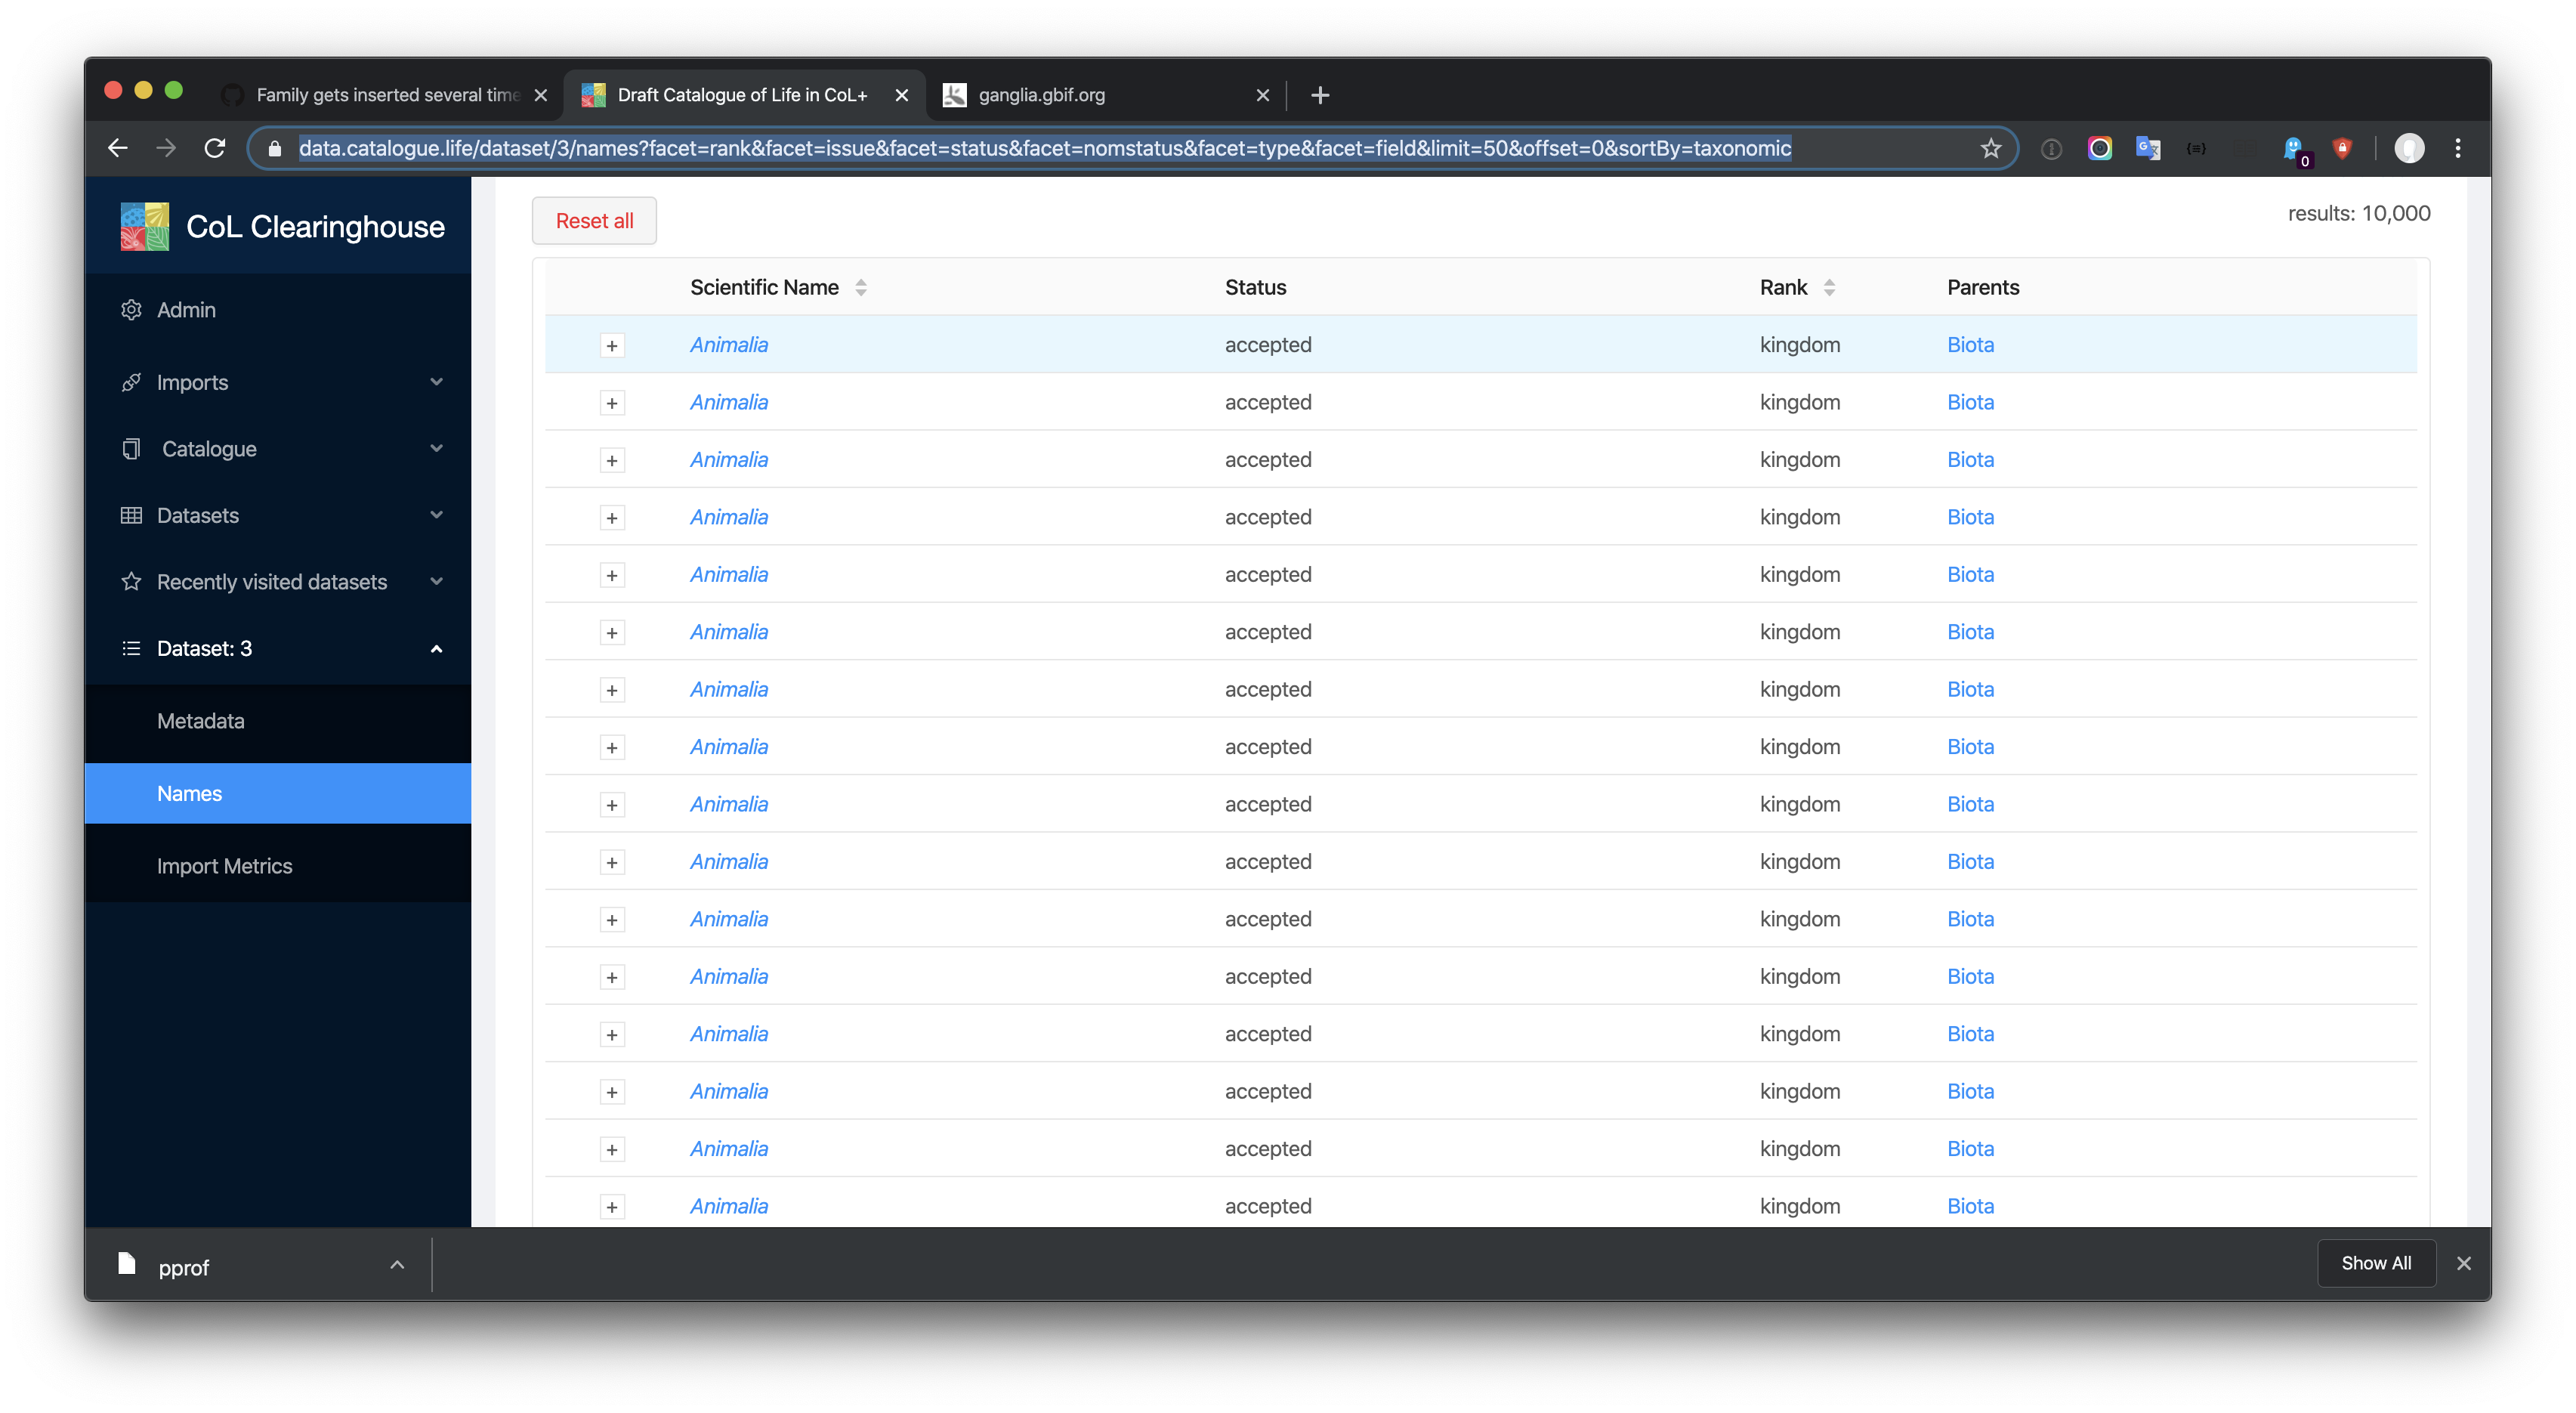
Task: Open the Metadata sidebar entry
Action: point(200,720)
